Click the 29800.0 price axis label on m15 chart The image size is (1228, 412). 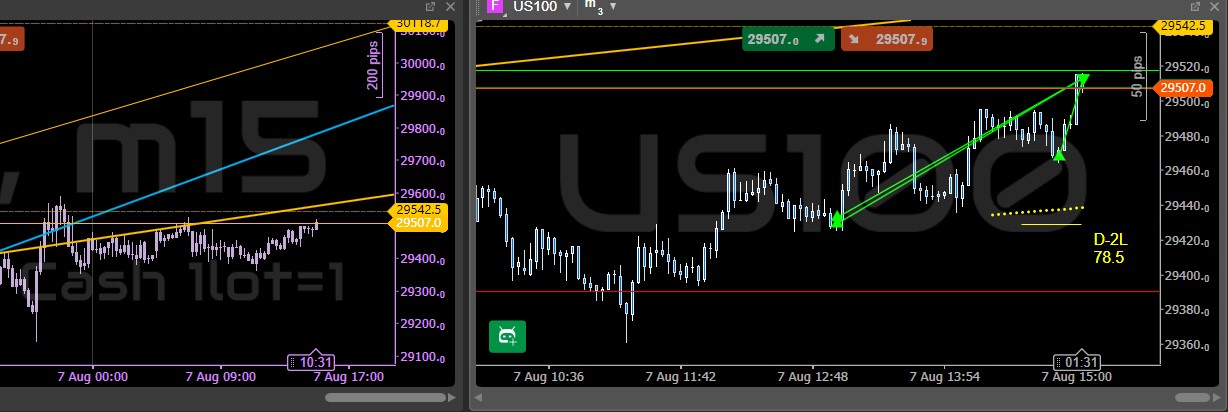pos(422,129)
